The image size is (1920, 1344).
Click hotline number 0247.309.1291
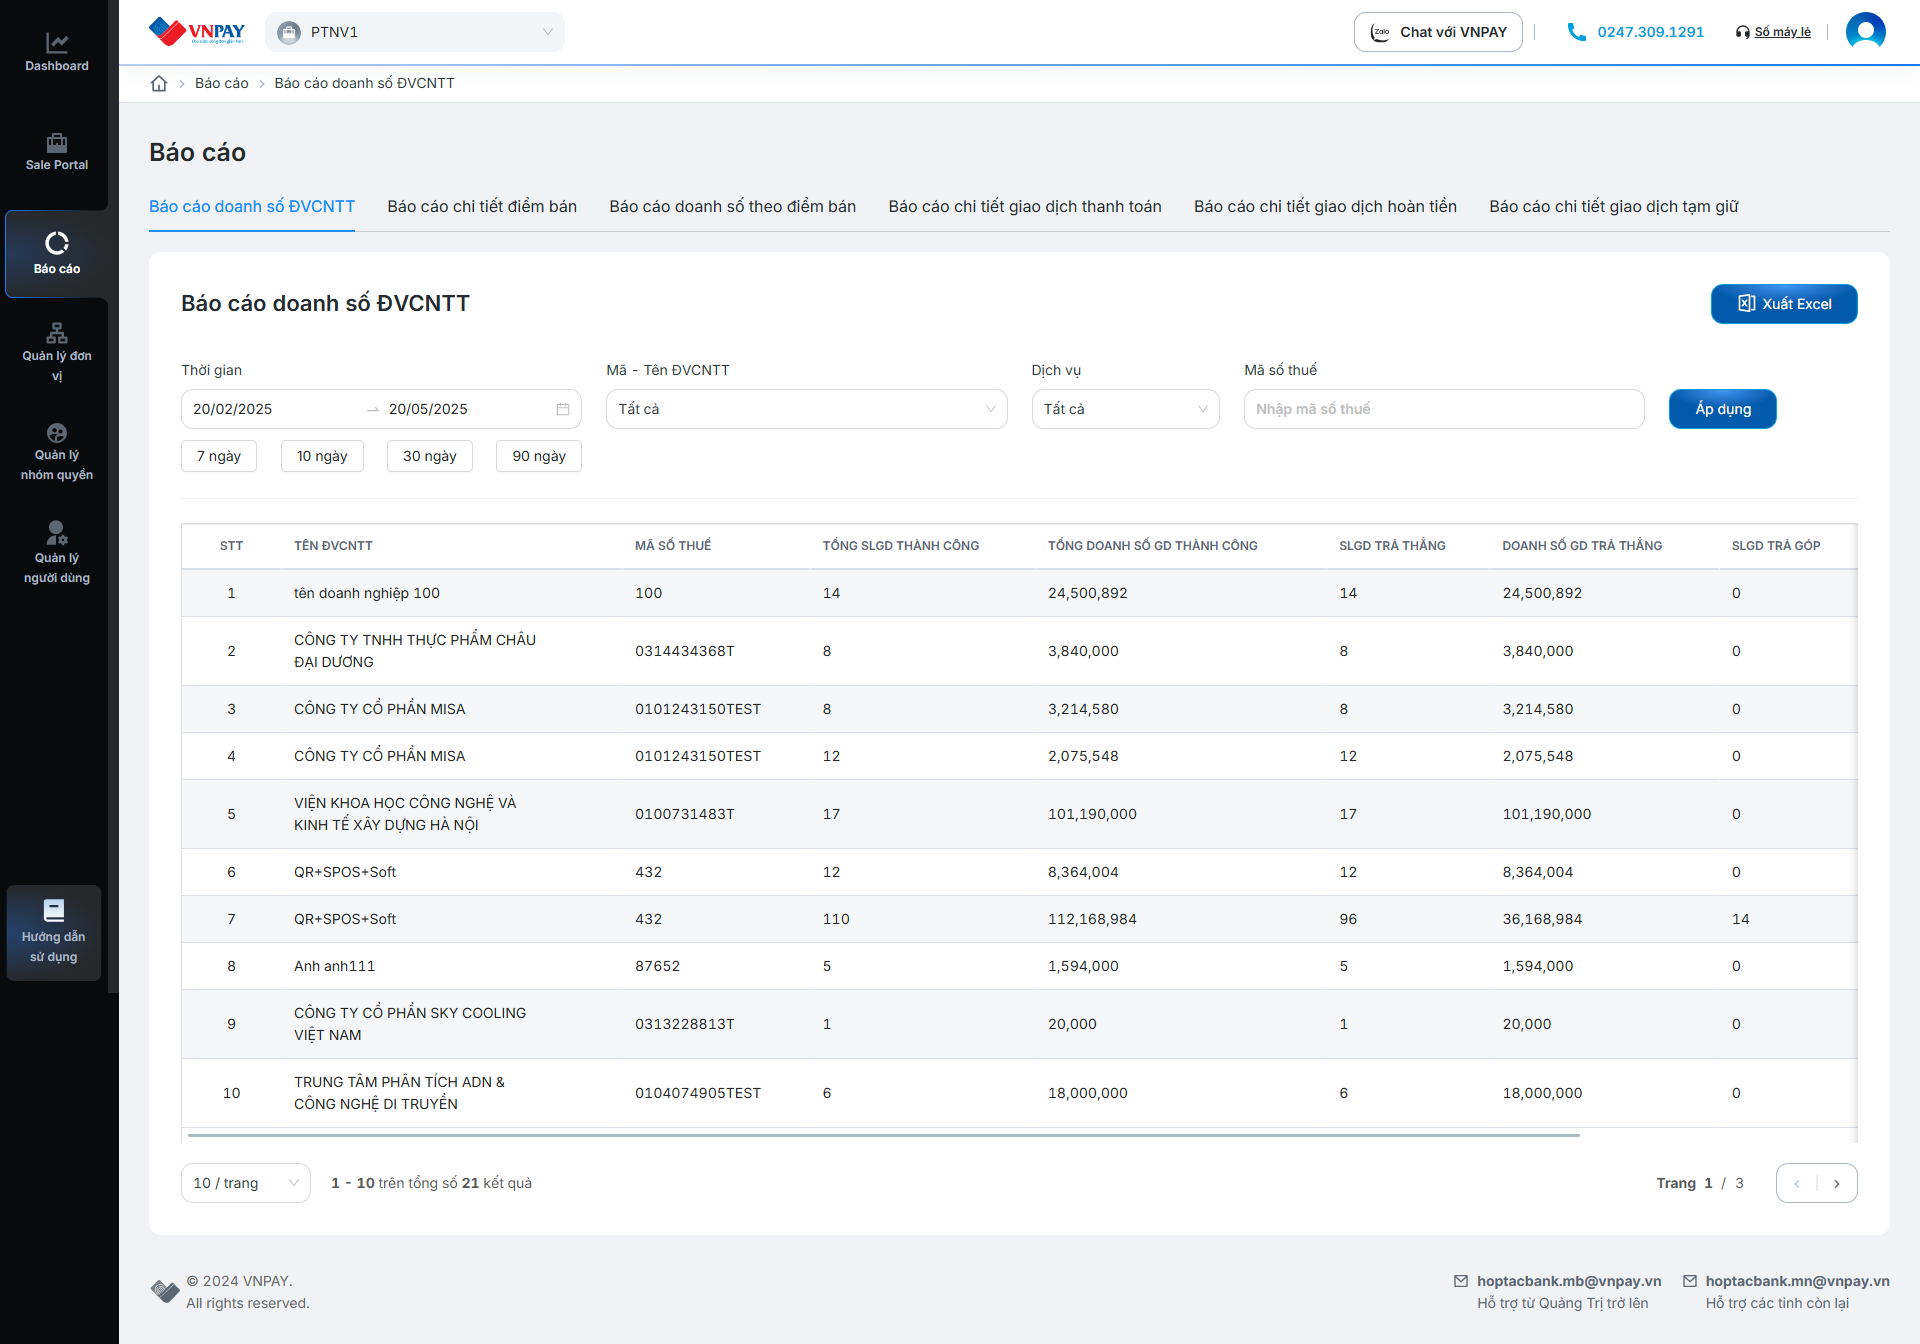tap(1650, 32)
